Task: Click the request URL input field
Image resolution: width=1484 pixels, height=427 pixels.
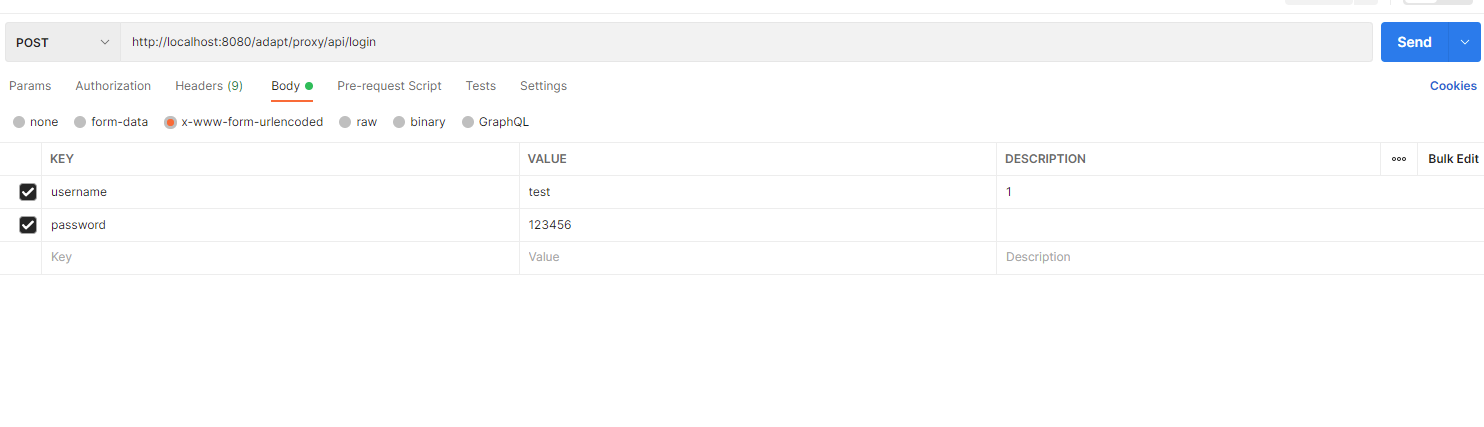Action: [746, 42]
